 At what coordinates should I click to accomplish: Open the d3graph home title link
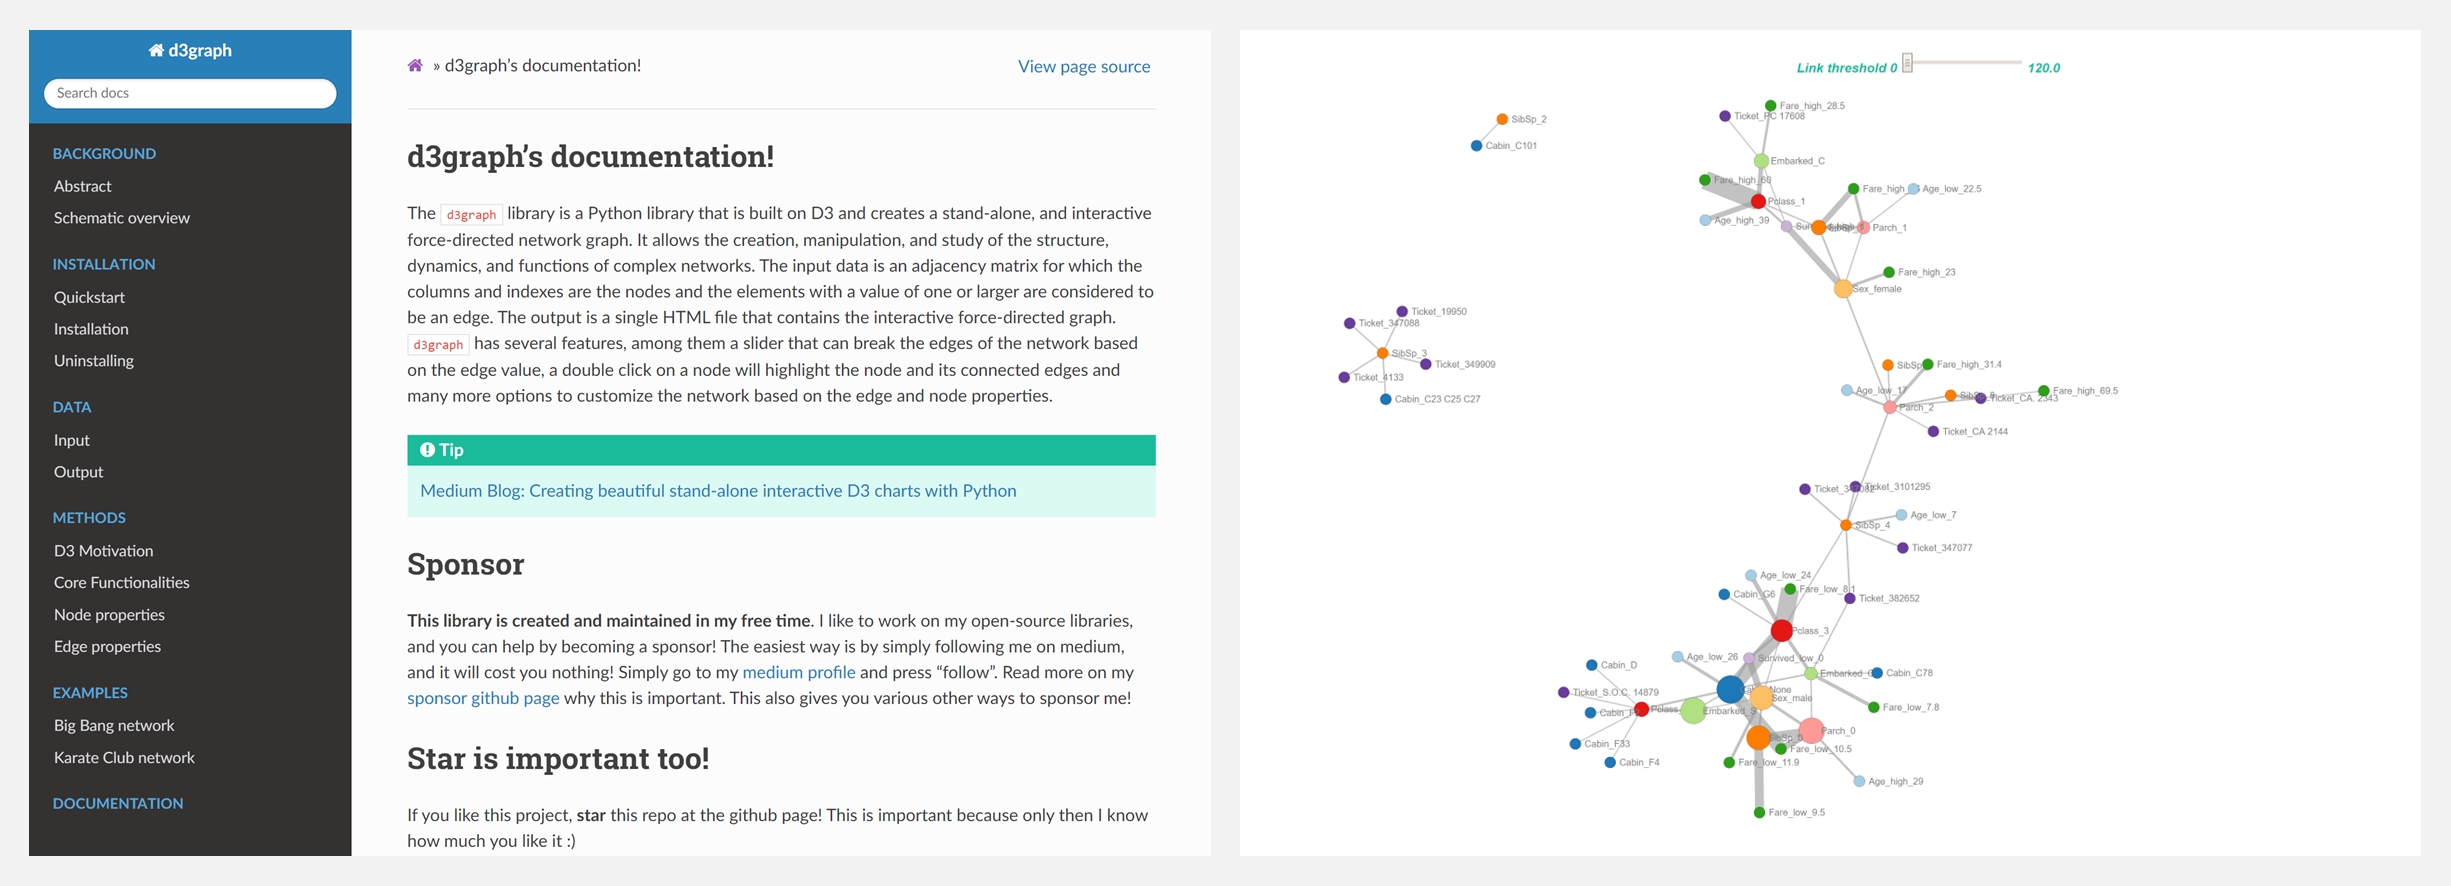[x=190, y=50]
